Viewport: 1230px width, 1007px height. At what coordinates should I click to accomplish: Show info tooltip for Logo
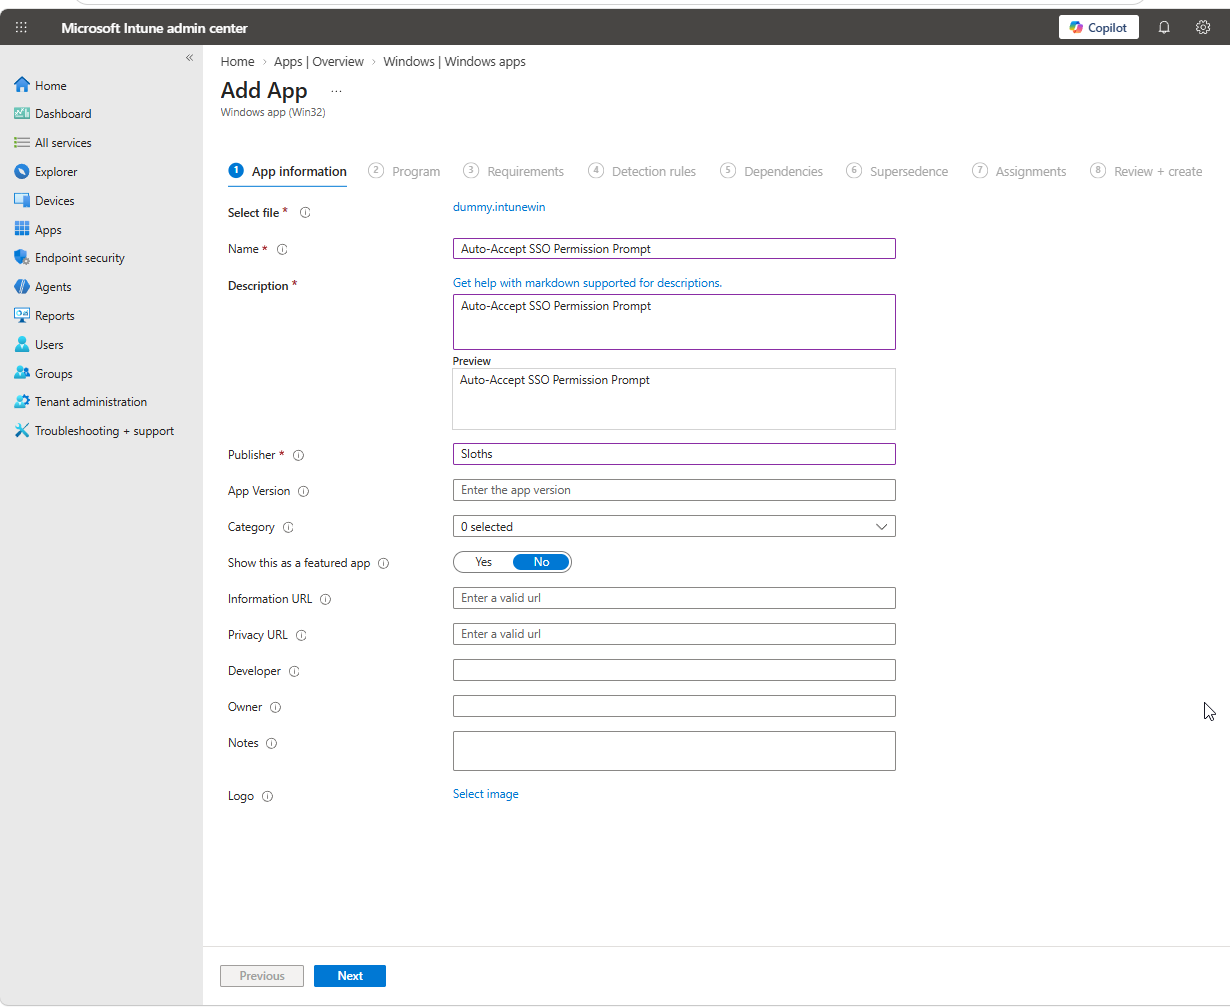(x=267, y=797)
